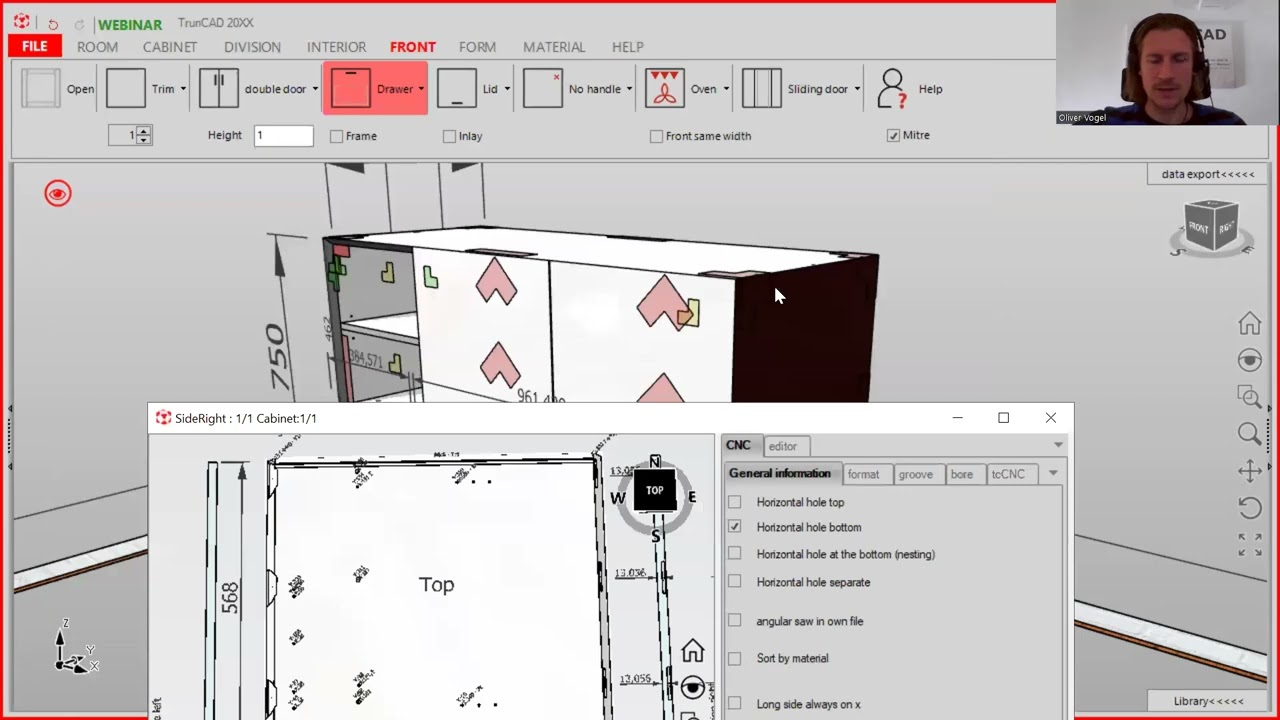1280x720 pixels.
Task: Switch to the DIVISION tab
Action: (252, 47)
